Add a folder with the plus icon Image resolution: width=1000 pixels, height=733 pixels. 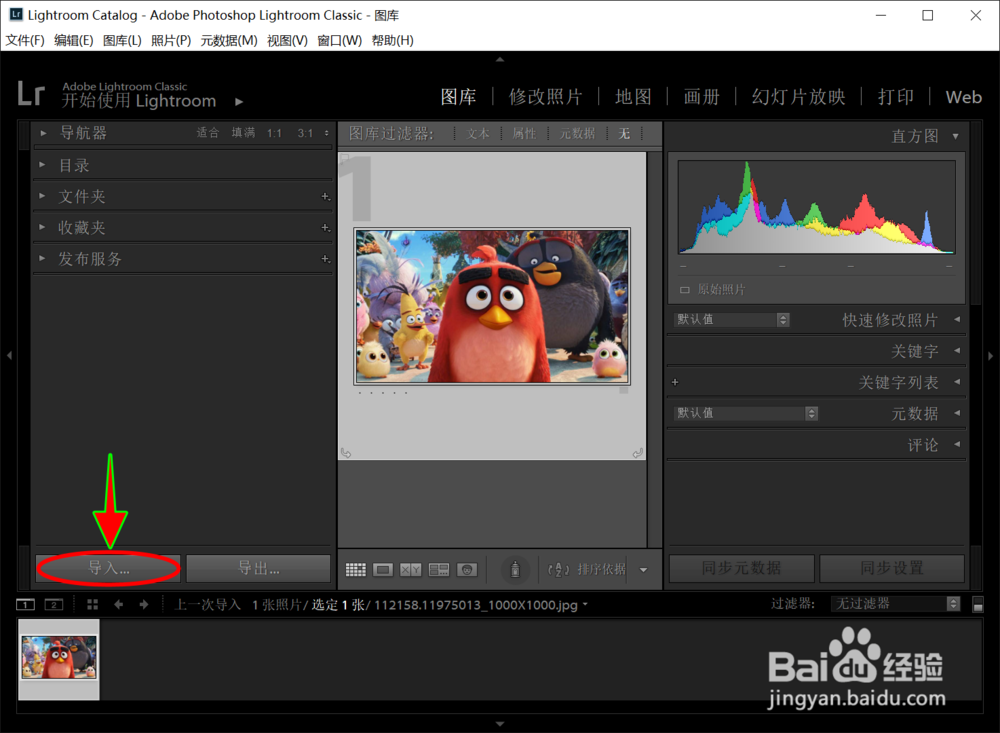[x=325, y=196]
